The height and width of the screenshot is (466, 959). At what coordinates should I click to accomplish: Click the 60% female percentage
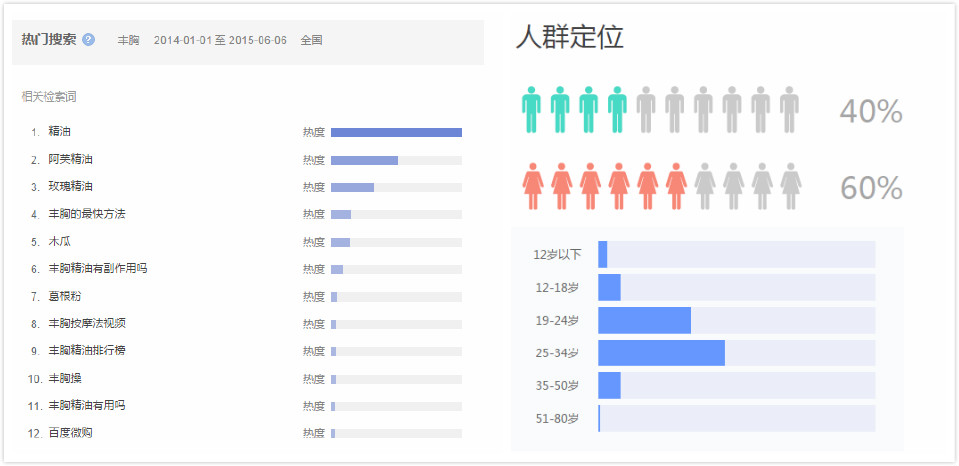click(x=871, y=188)
